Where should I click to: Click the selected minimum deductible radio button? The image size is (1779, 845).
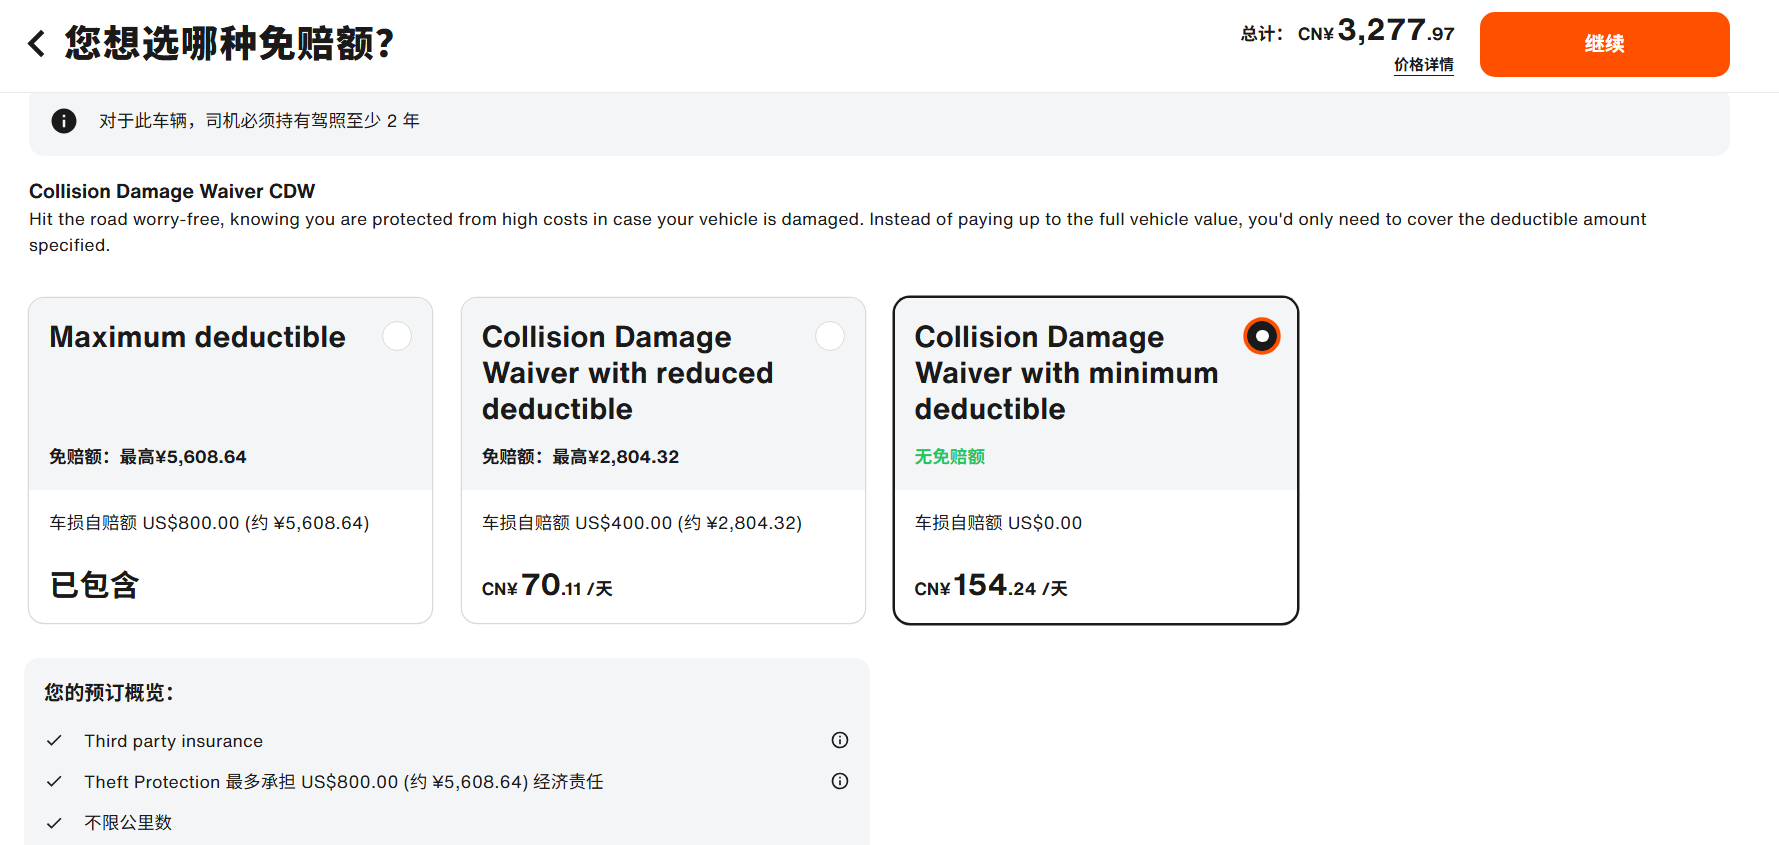point(1262,336)
